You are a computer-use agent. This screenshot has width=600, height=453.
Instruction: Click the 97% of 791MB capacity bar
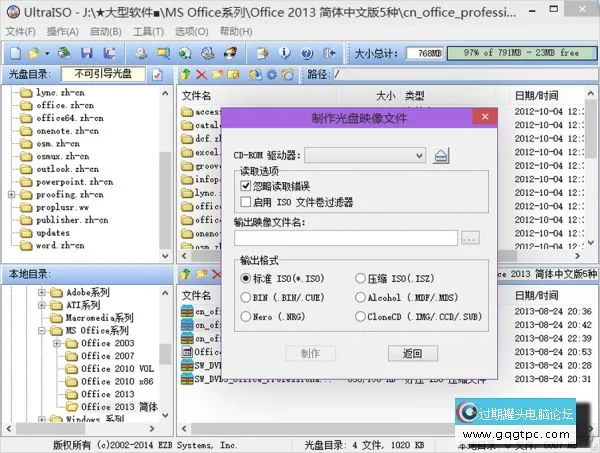[x=521, y=53]
